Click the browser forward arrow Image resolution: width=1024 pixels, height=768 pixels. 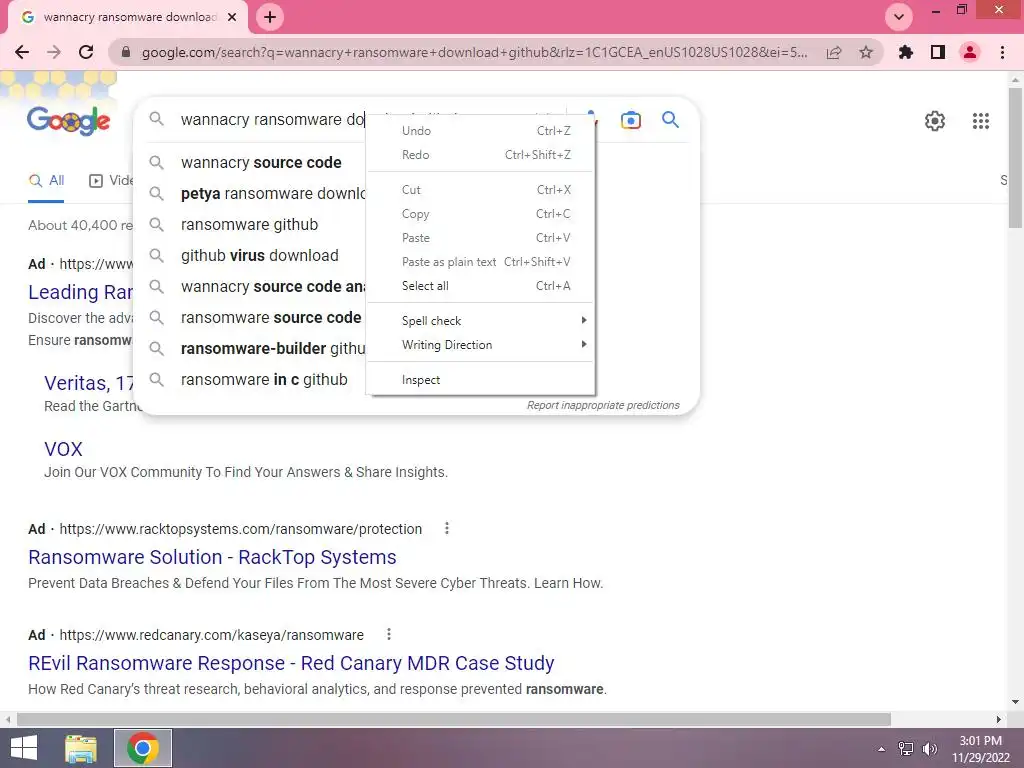pyautogui.click(x=54, y=52)
